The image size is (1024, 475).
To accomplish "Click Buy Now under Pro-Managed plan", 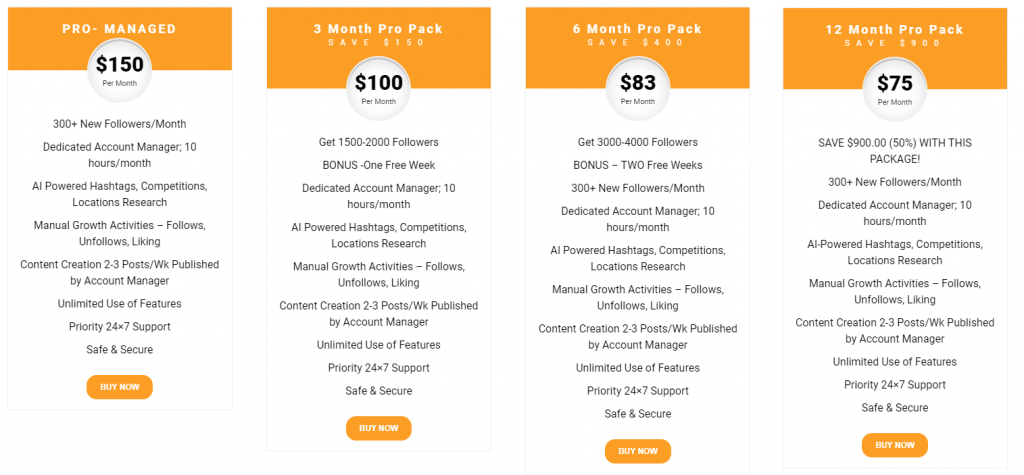I will [119, 387].
